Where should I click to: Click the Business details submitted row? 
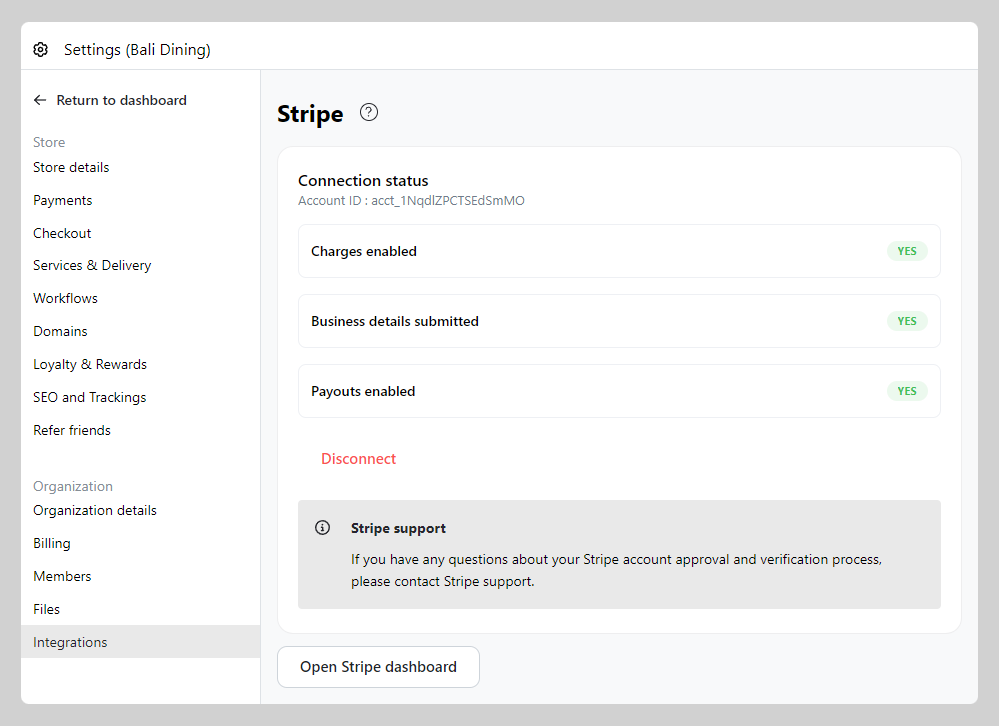tap(619, 322)
